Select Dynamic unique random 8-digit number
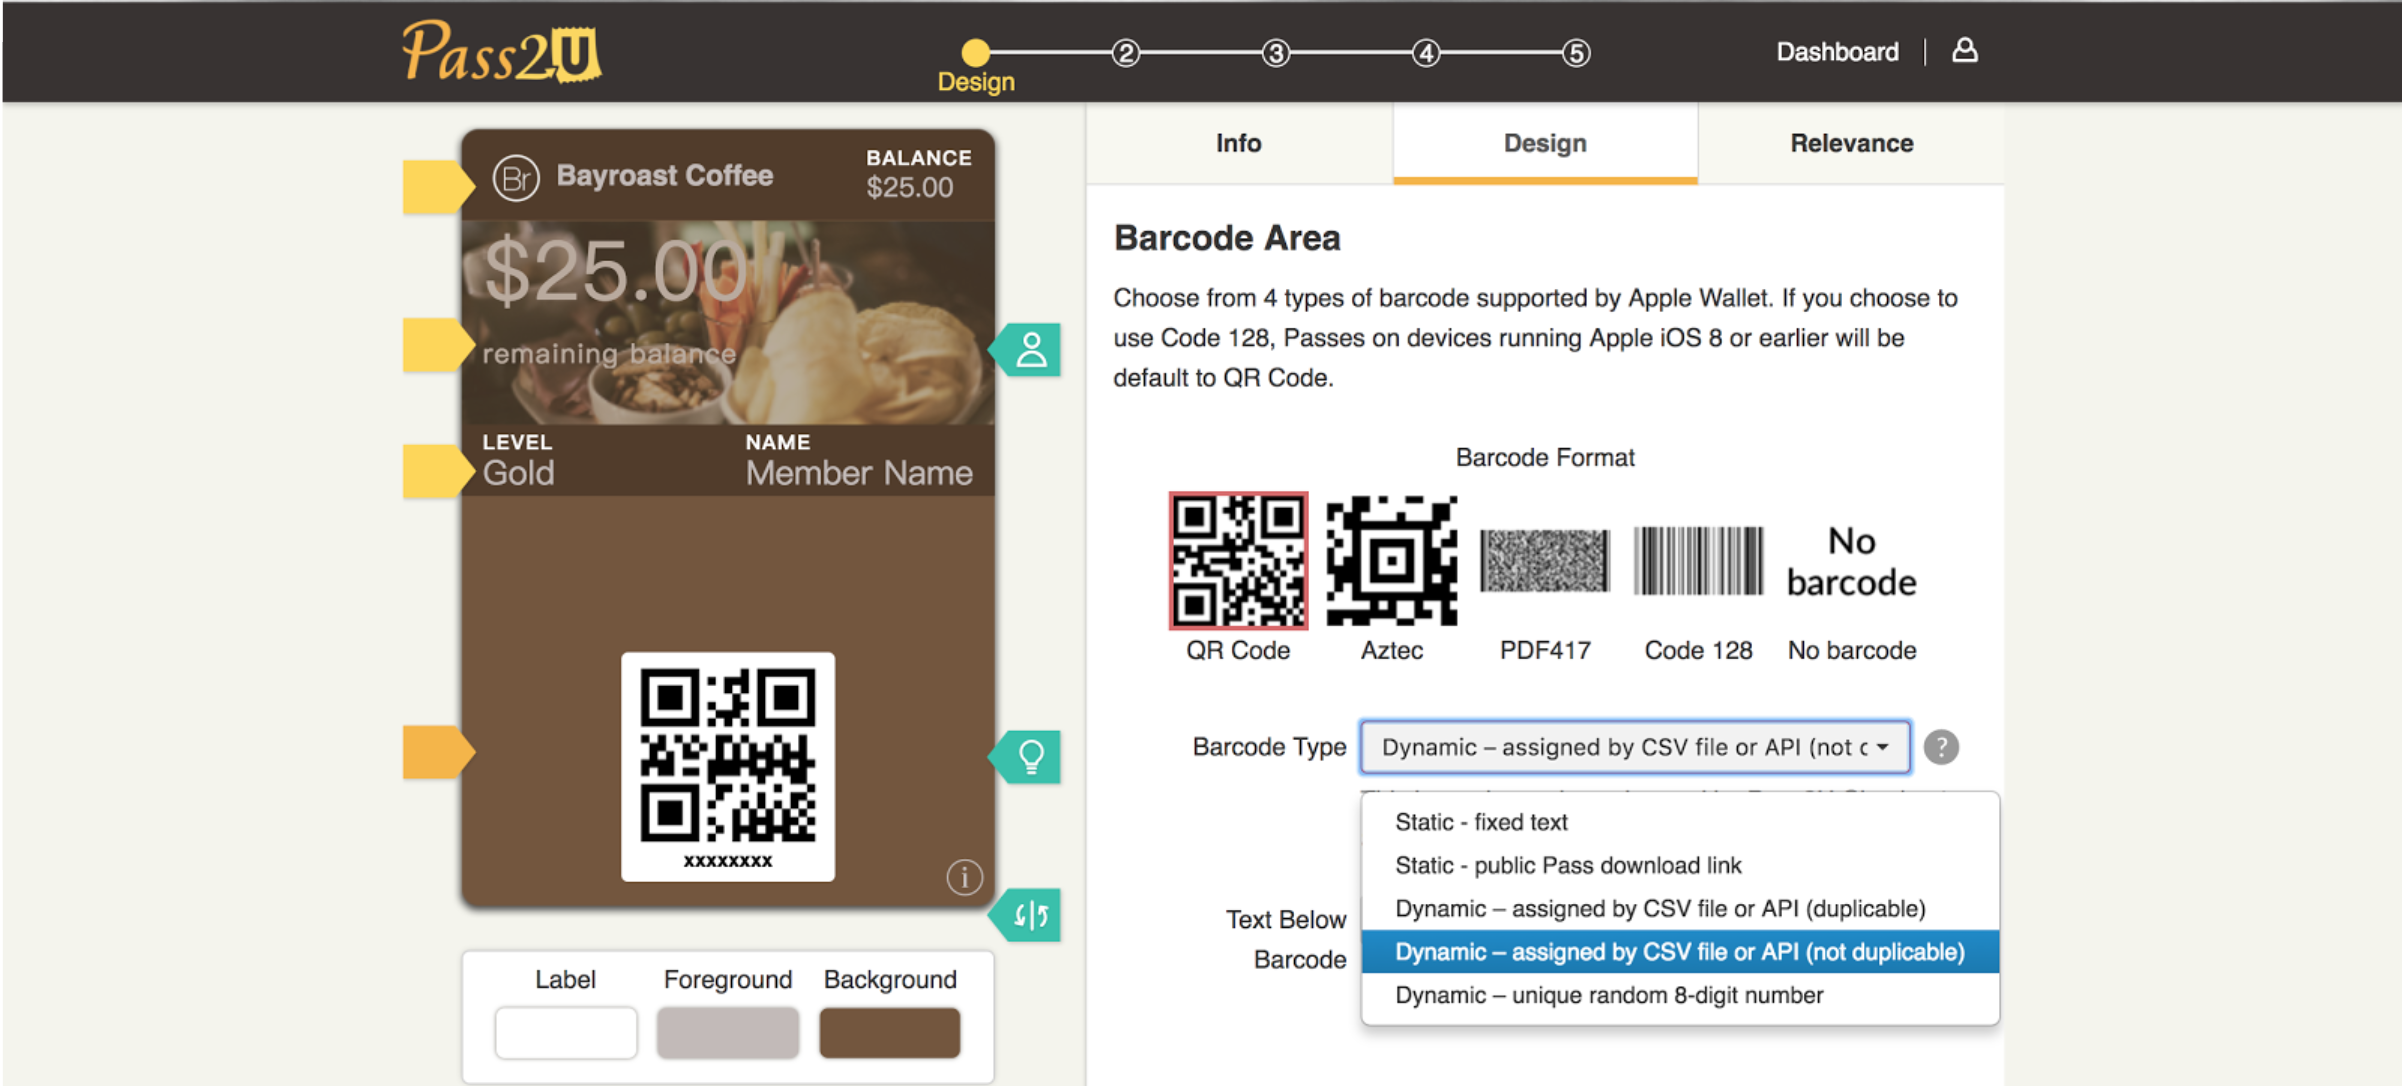 click(x=1680, y=995)
